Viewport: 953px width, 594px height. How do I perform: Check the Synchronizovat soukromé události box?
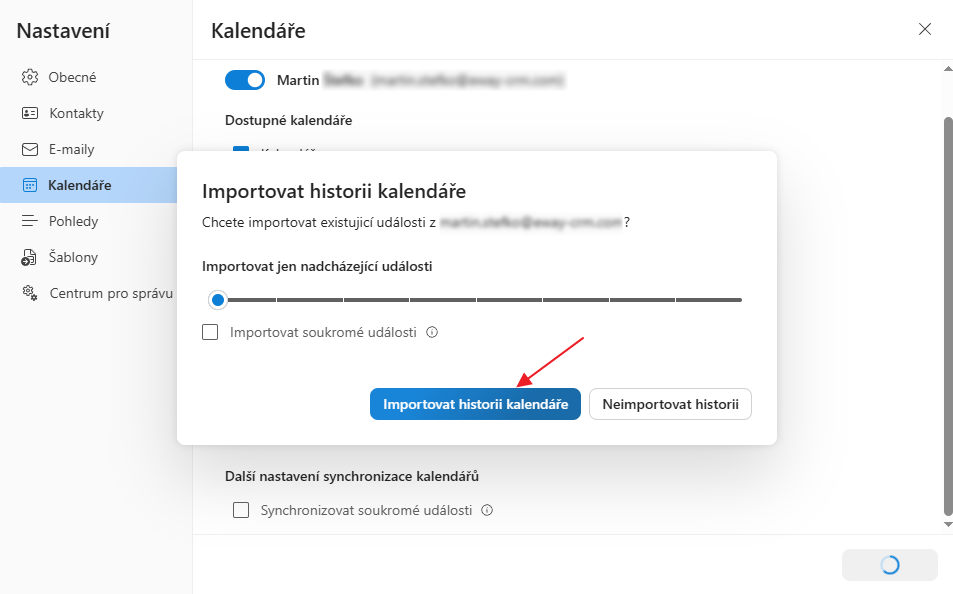241,510
